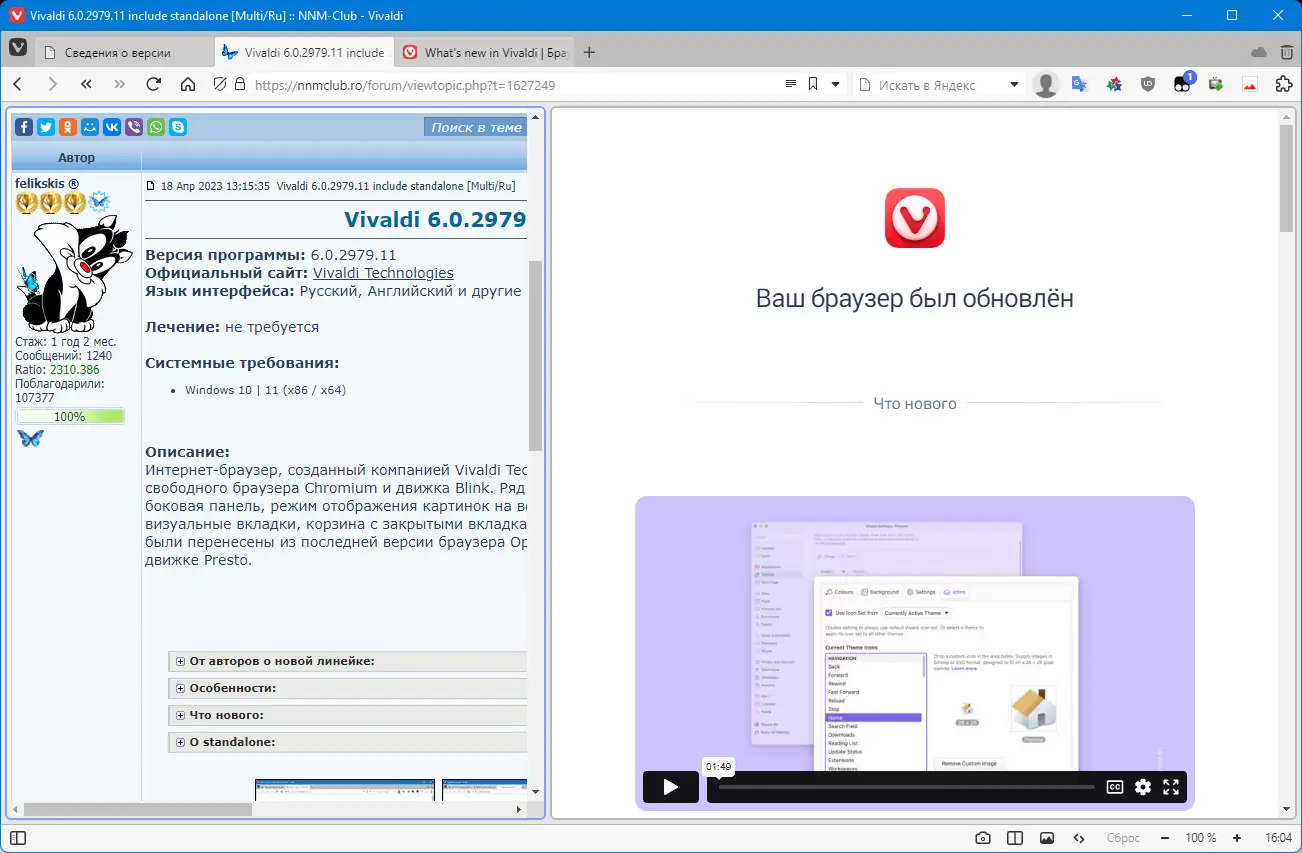
Task: Open a new tab with the plus button
Action: [589, 53]
